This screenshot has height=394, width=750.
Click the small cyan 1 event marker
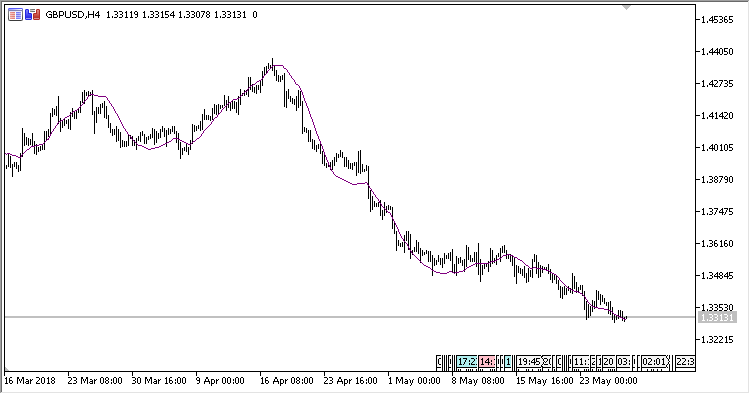point(508,362)
